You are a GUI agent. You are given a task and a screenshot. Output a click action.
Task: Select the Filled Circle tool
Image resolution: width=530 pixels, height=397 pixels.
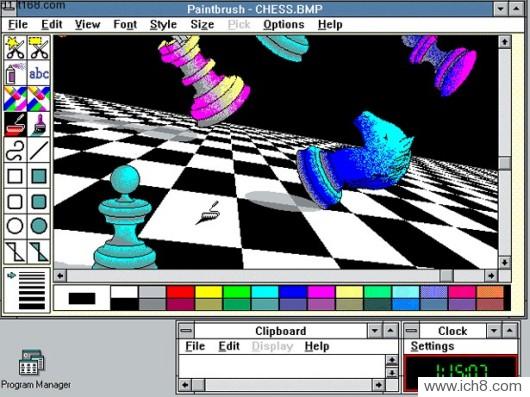click(39, 226)
